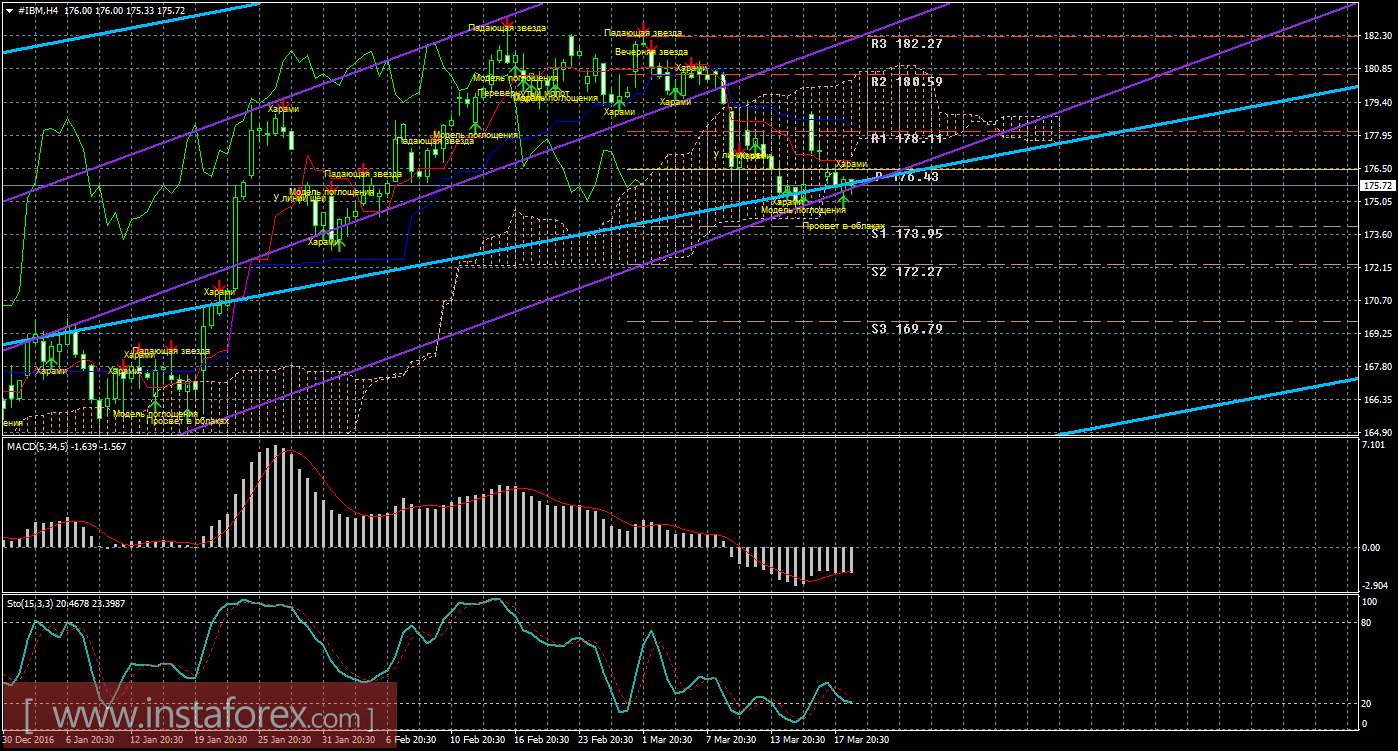Click green arrow above 'Просвет в облаках' near pivot
Viewport: 1398px width, 751px height.
(x=843, y=201)
